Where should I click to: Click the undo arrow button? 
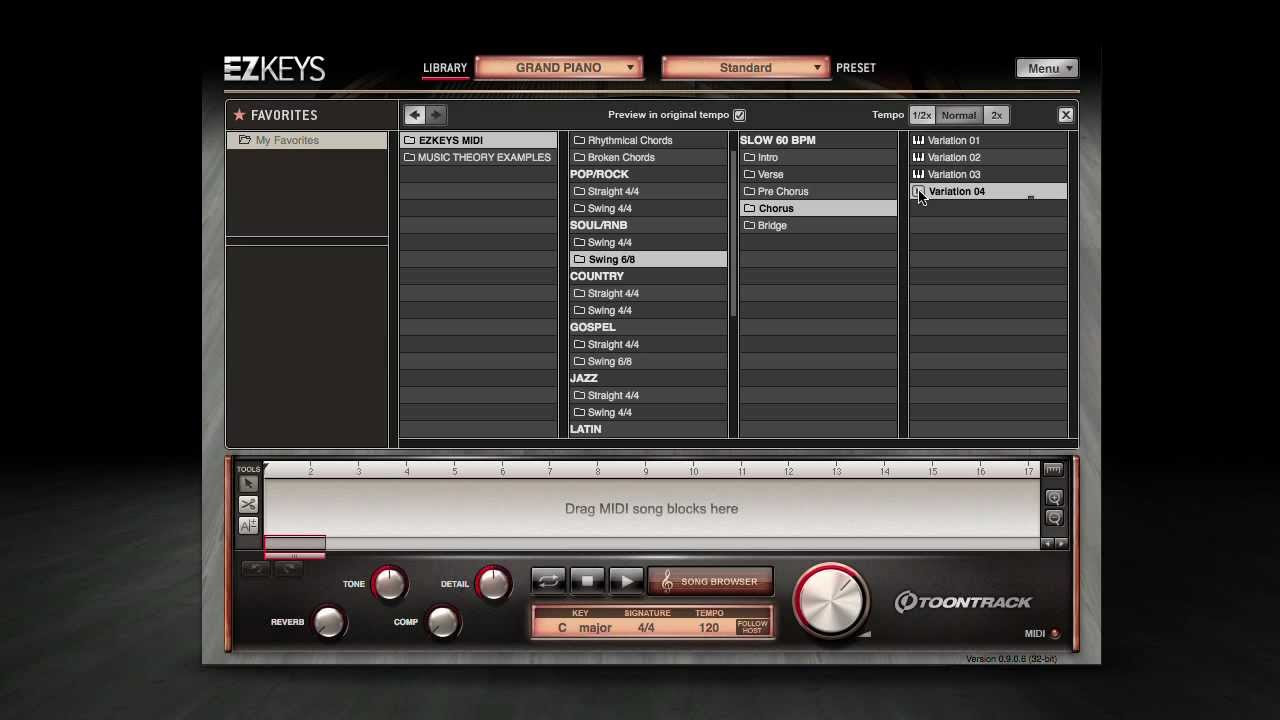coord(255,568)
